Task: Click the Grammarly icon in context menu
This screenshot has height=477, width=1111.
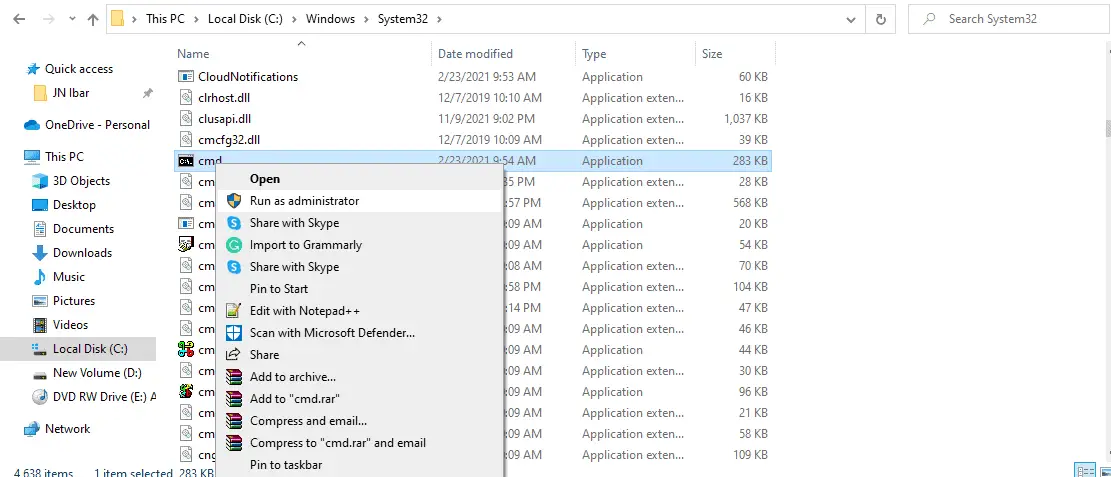Action: pyautogui.click(x=234, y=245)
